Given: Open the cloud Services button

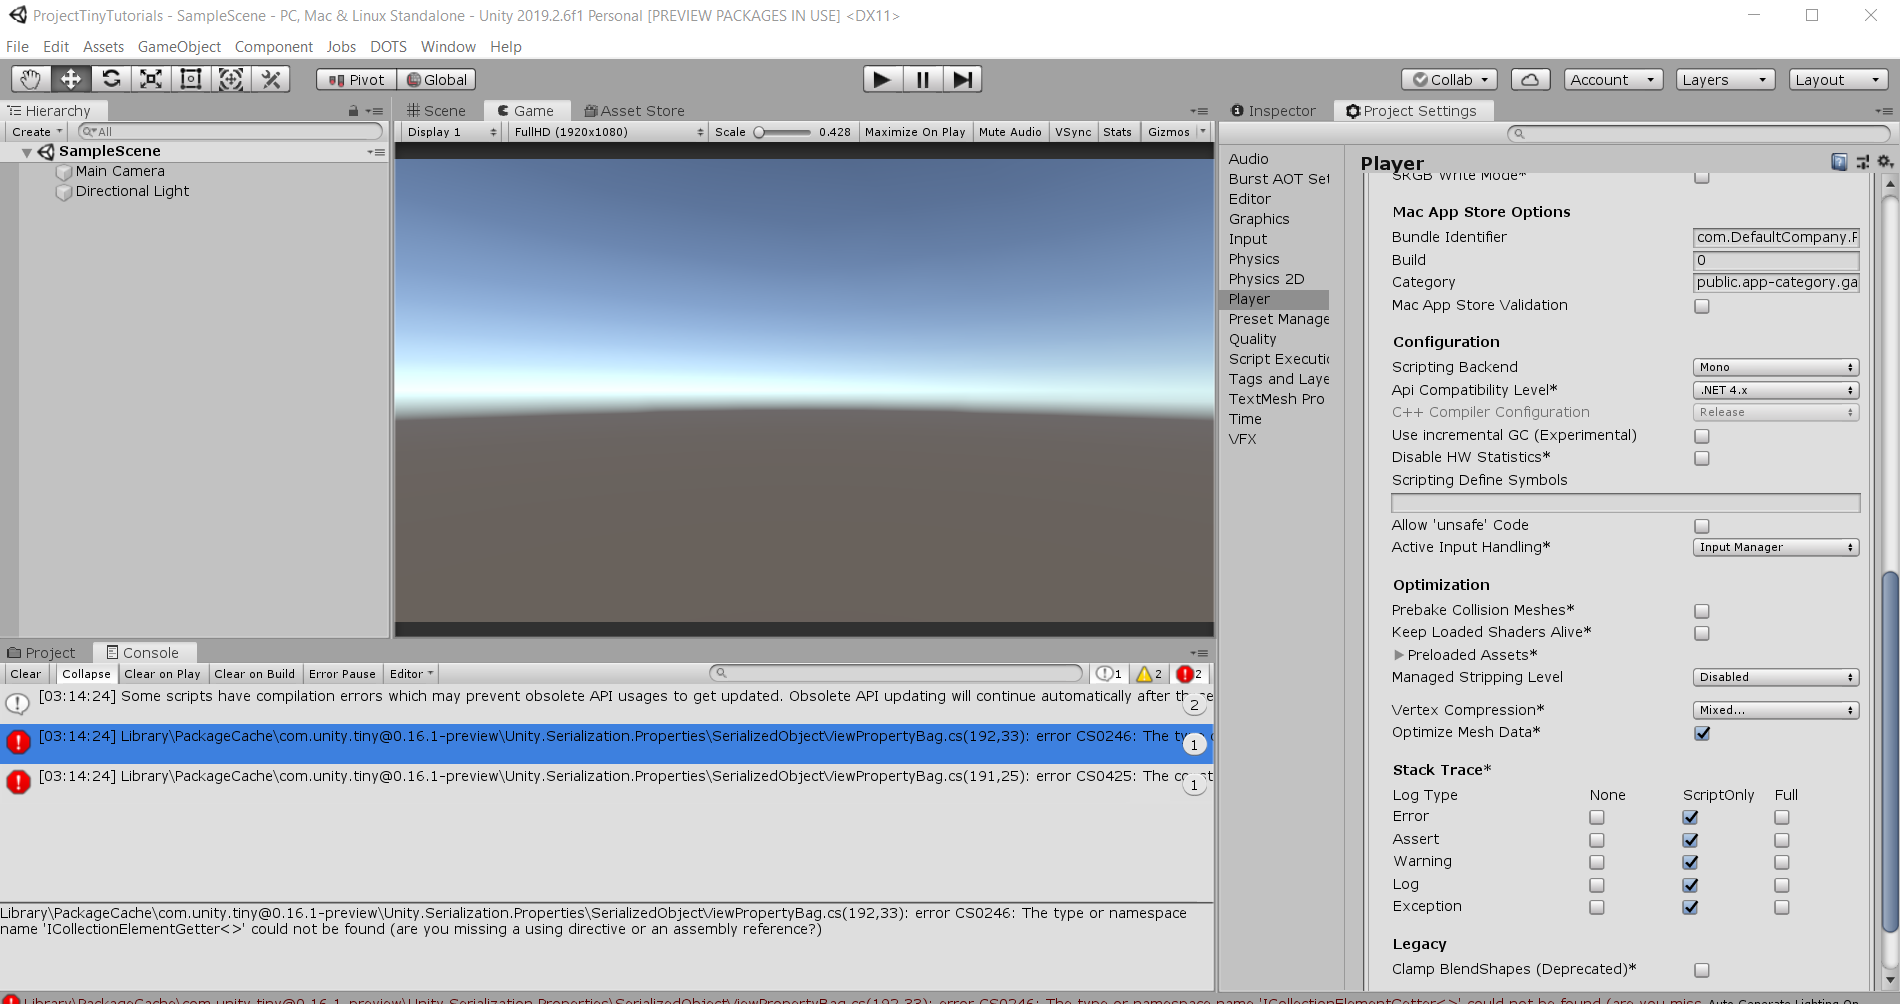Looking at the screenshot, I should click(1530, 80).
